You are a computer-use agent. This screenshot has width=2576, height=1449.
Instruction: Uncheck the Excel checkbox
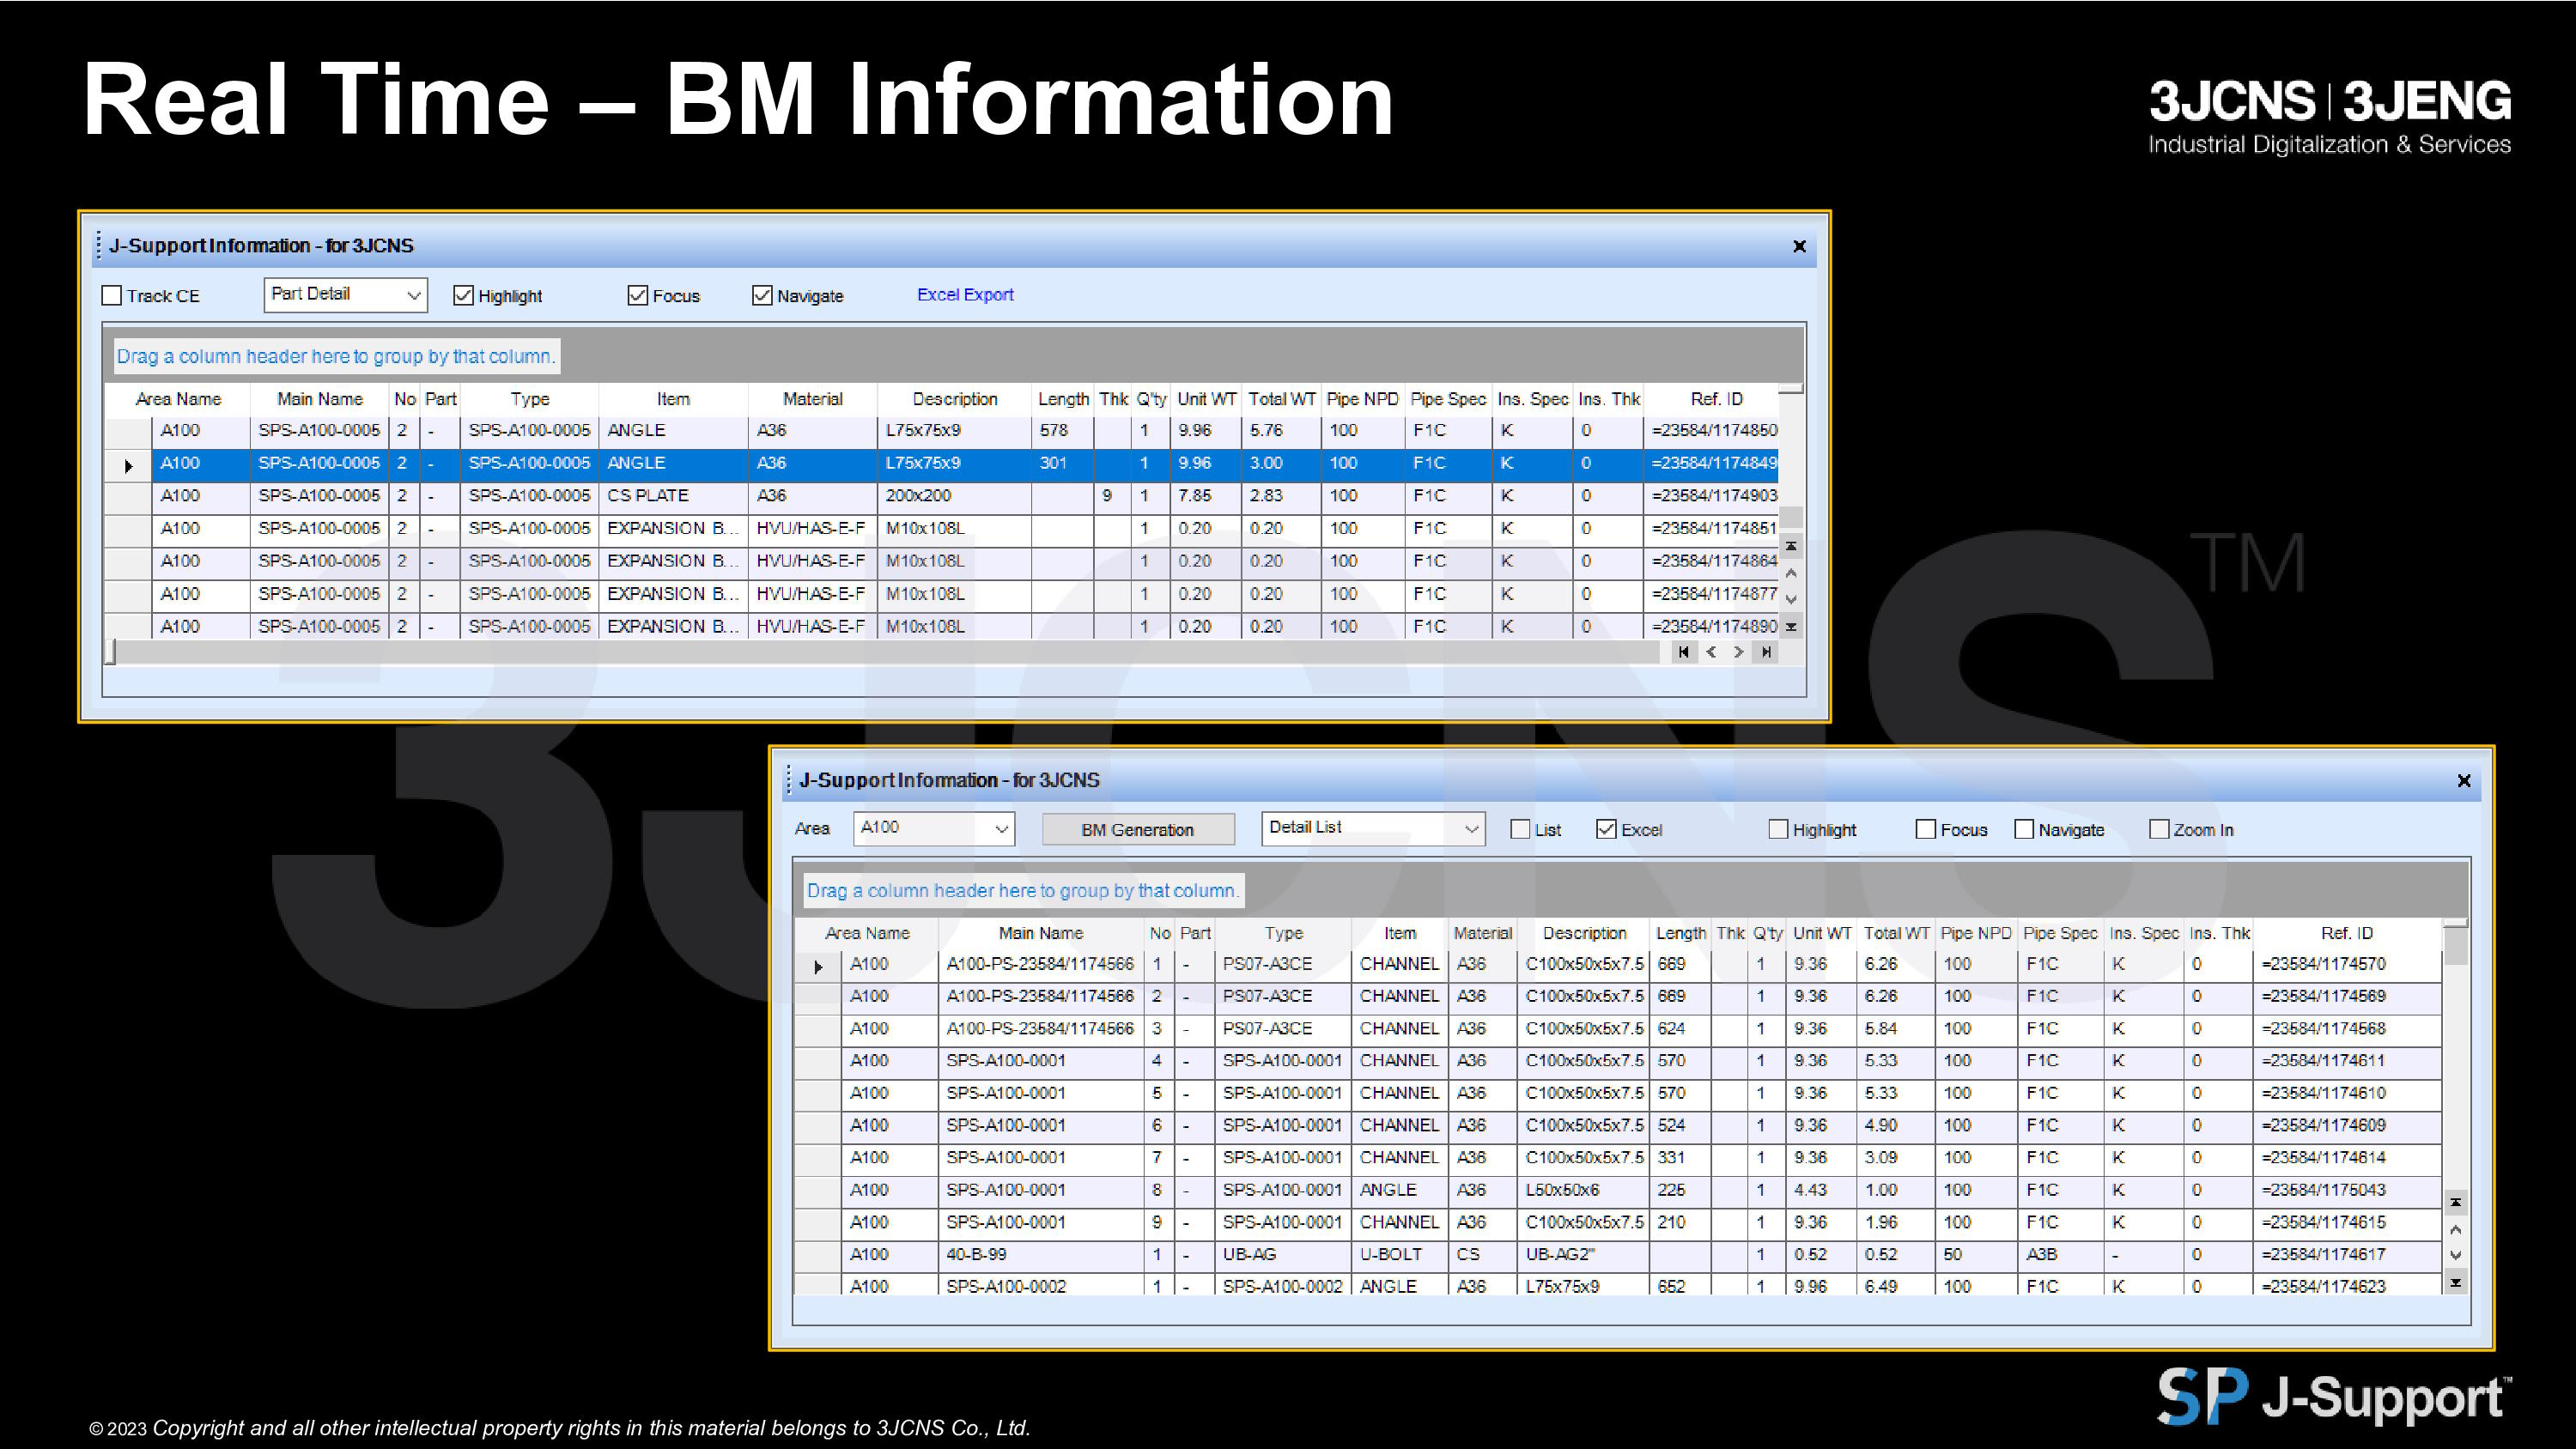click(x=1606, y=829)
